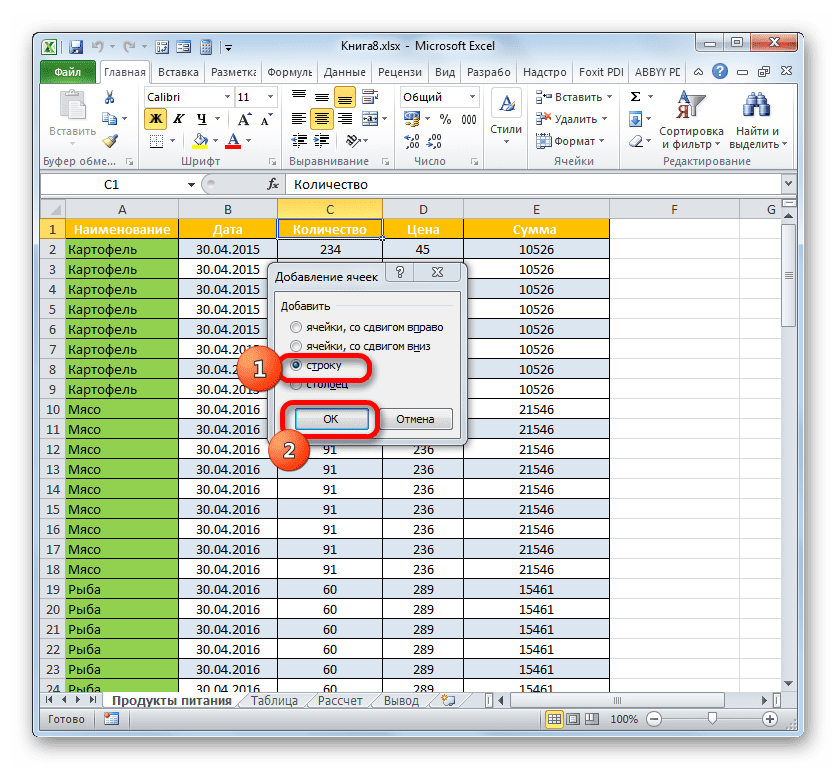Click OK in the Добавление ячеек dialog

[x=331, y=419]
